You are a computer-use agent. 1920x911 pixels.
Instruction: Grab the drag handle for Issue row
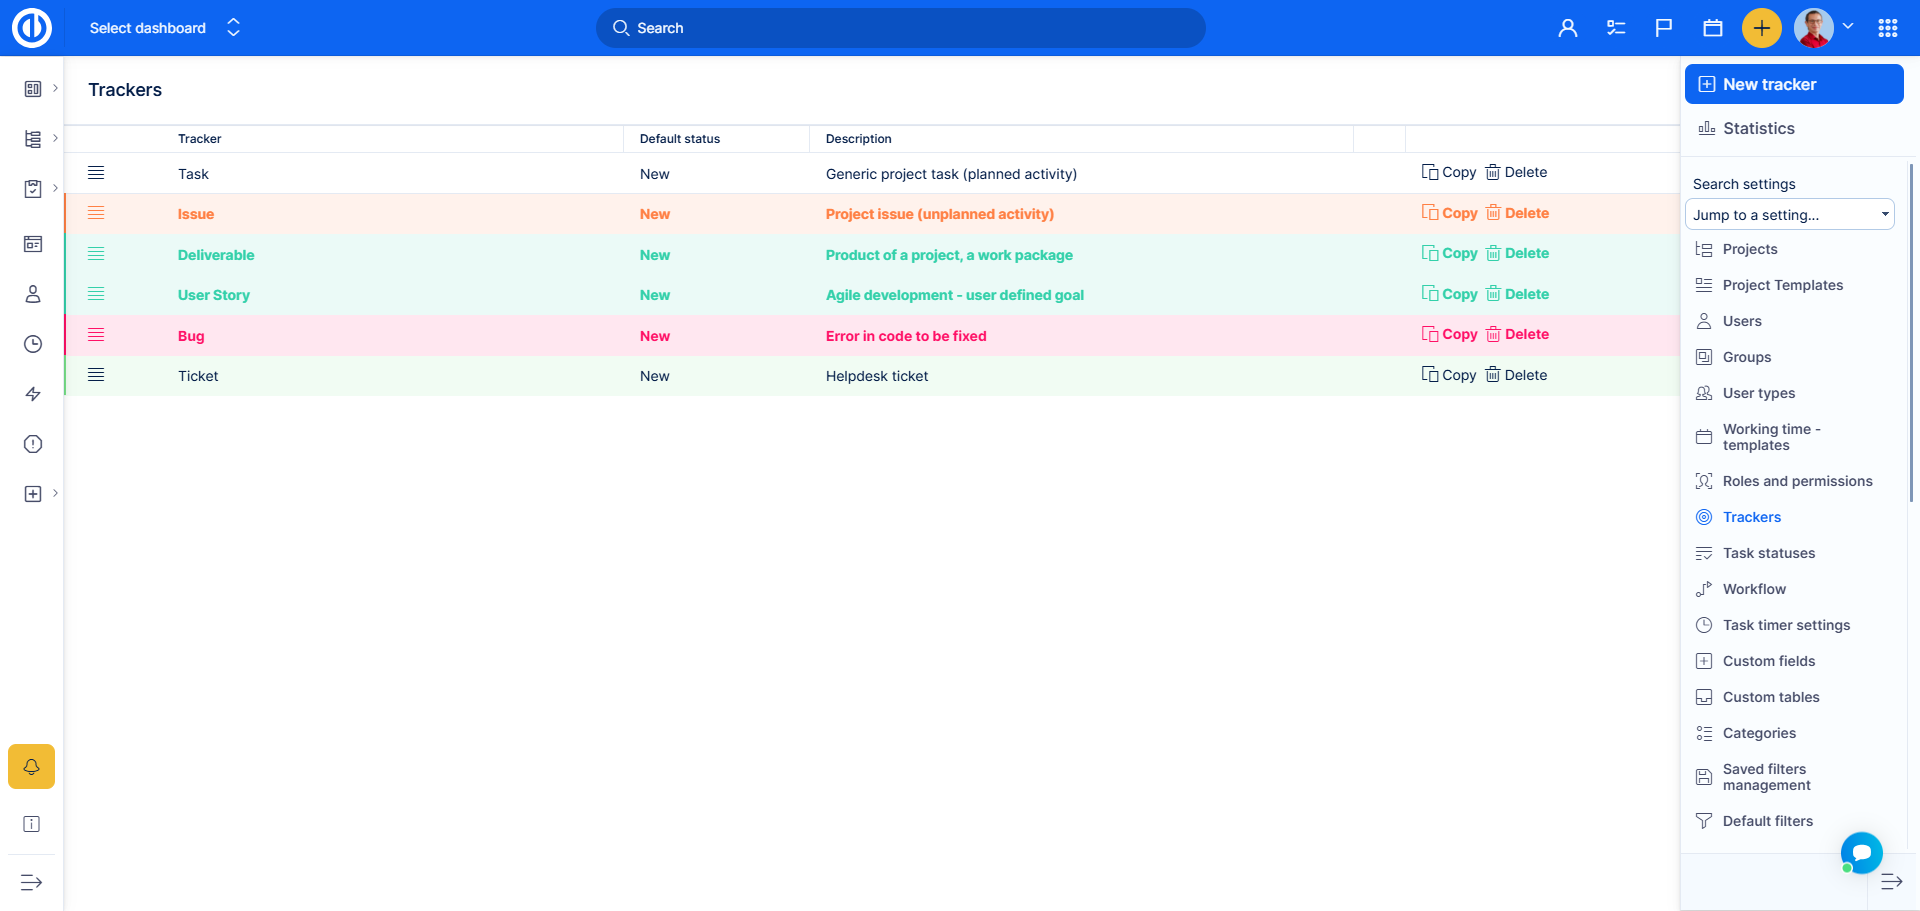(x=96, y=213)
